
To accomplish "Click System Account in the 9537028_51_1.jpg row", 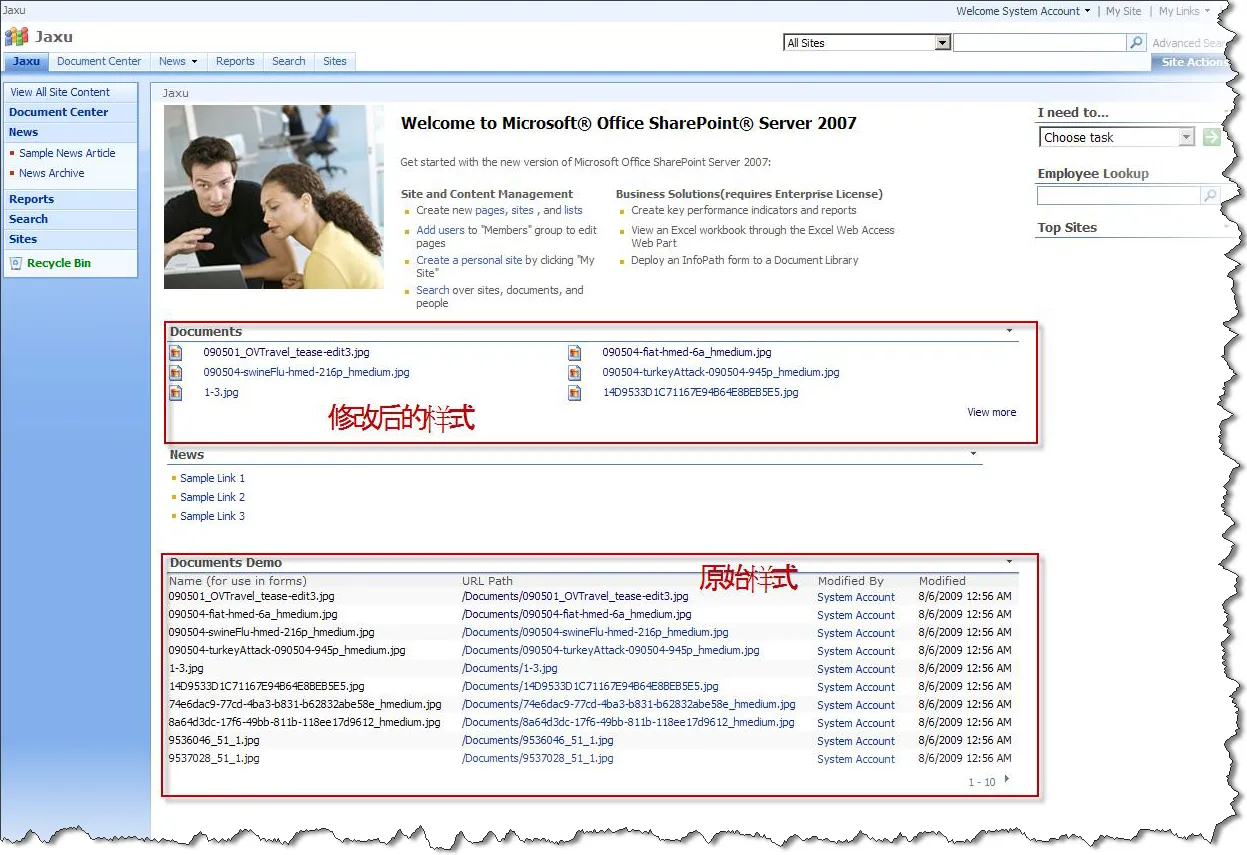I will (856, 759).
